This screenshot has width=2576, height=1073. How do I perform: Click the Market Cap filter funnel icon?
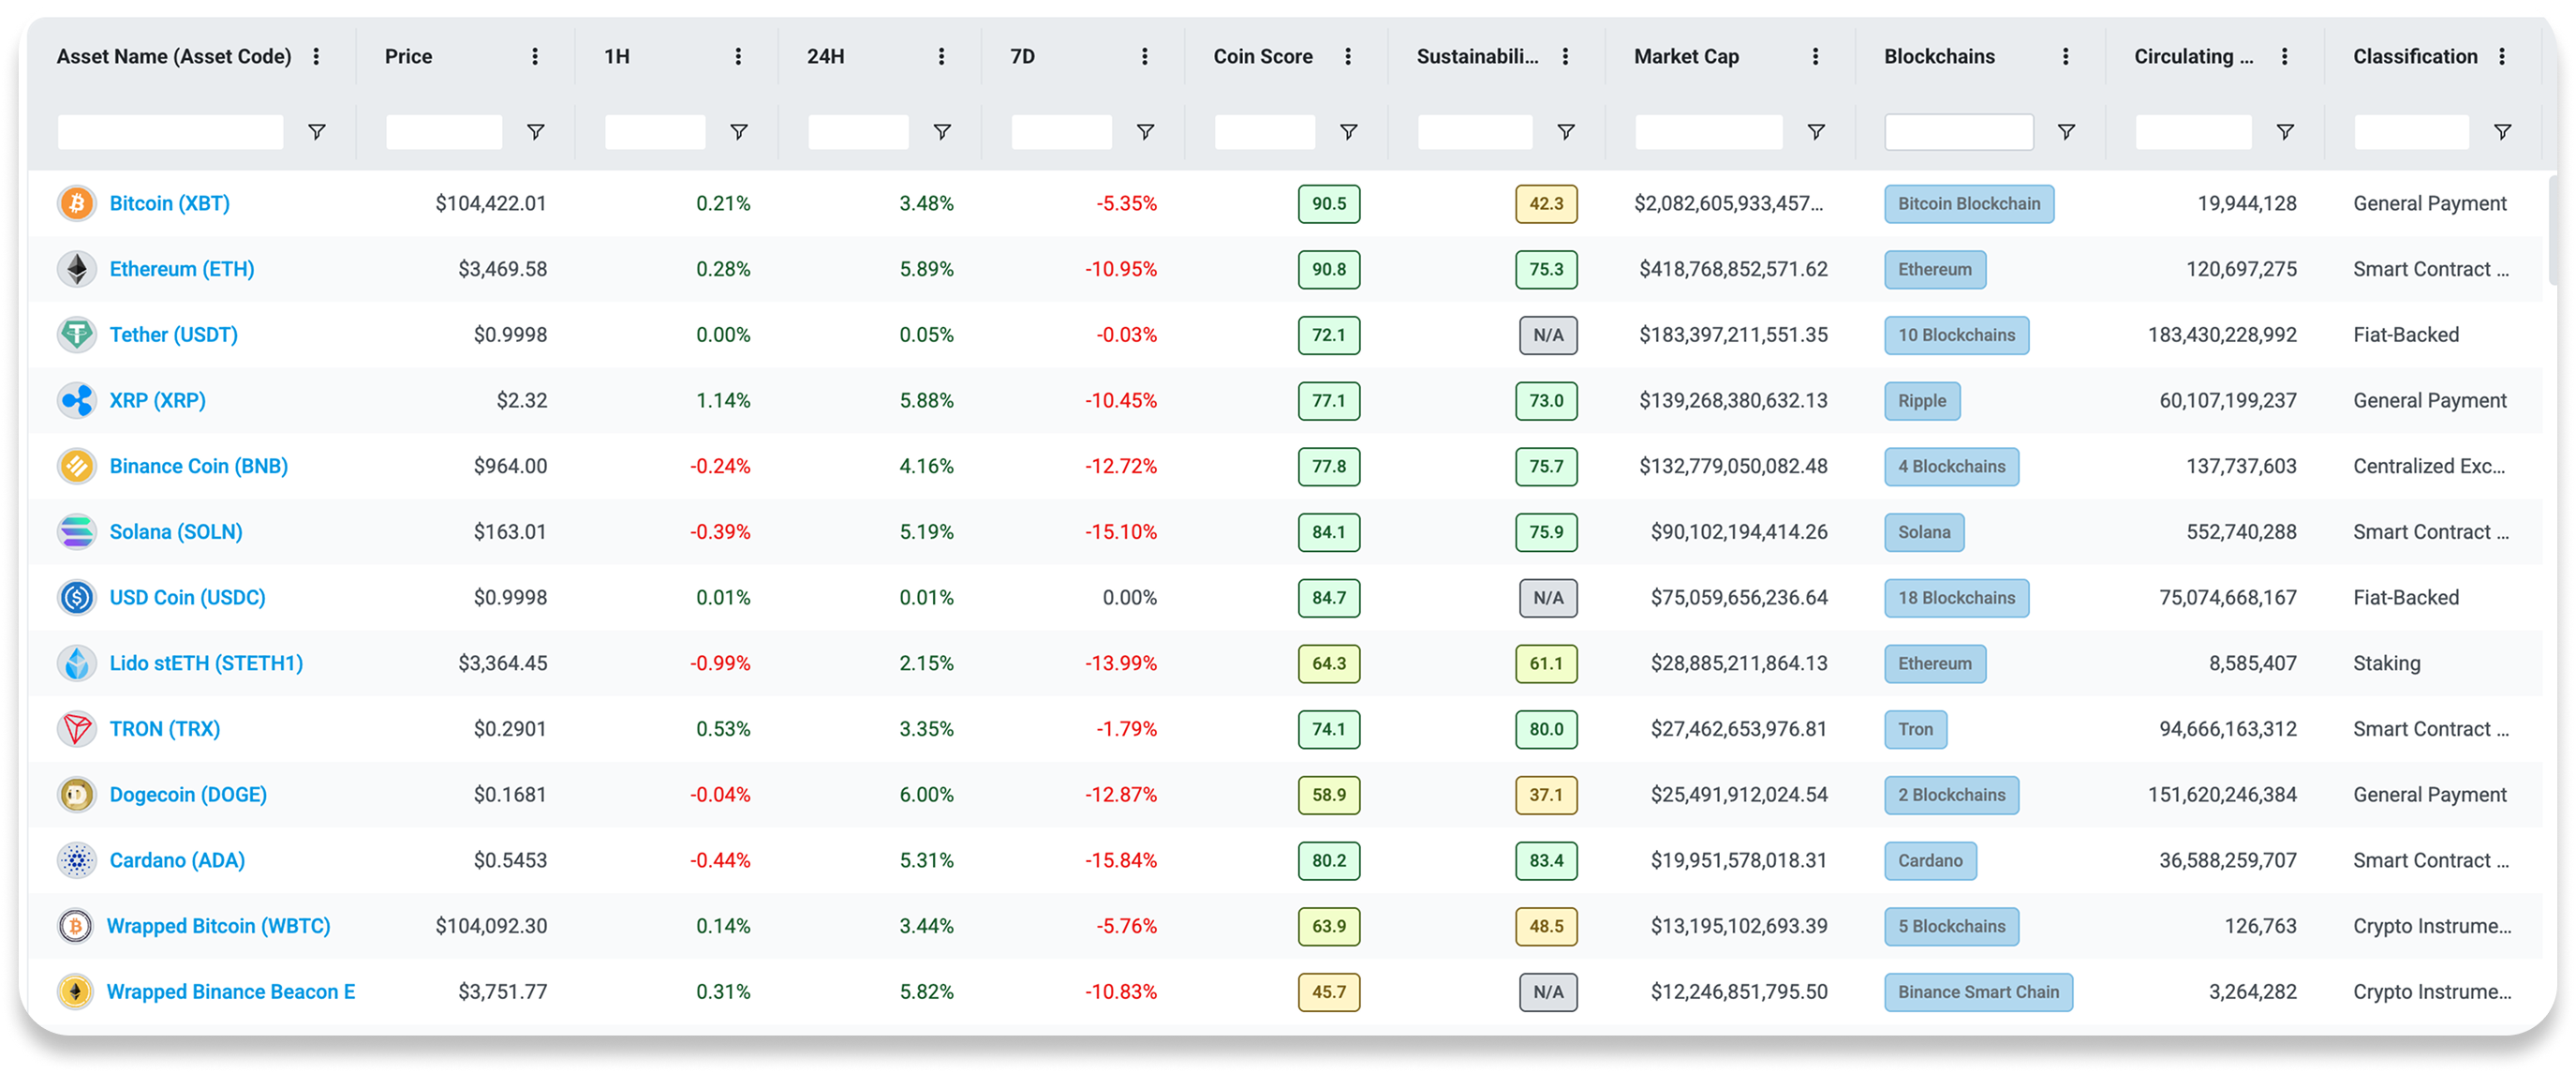point(1817,132)
